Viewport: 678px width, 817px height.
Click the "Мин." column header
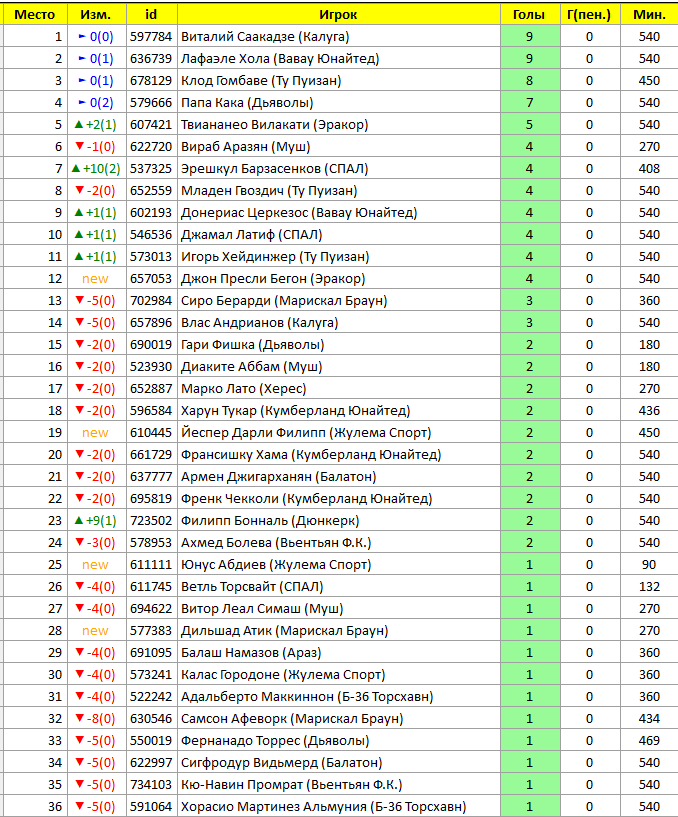click(649, 15)
